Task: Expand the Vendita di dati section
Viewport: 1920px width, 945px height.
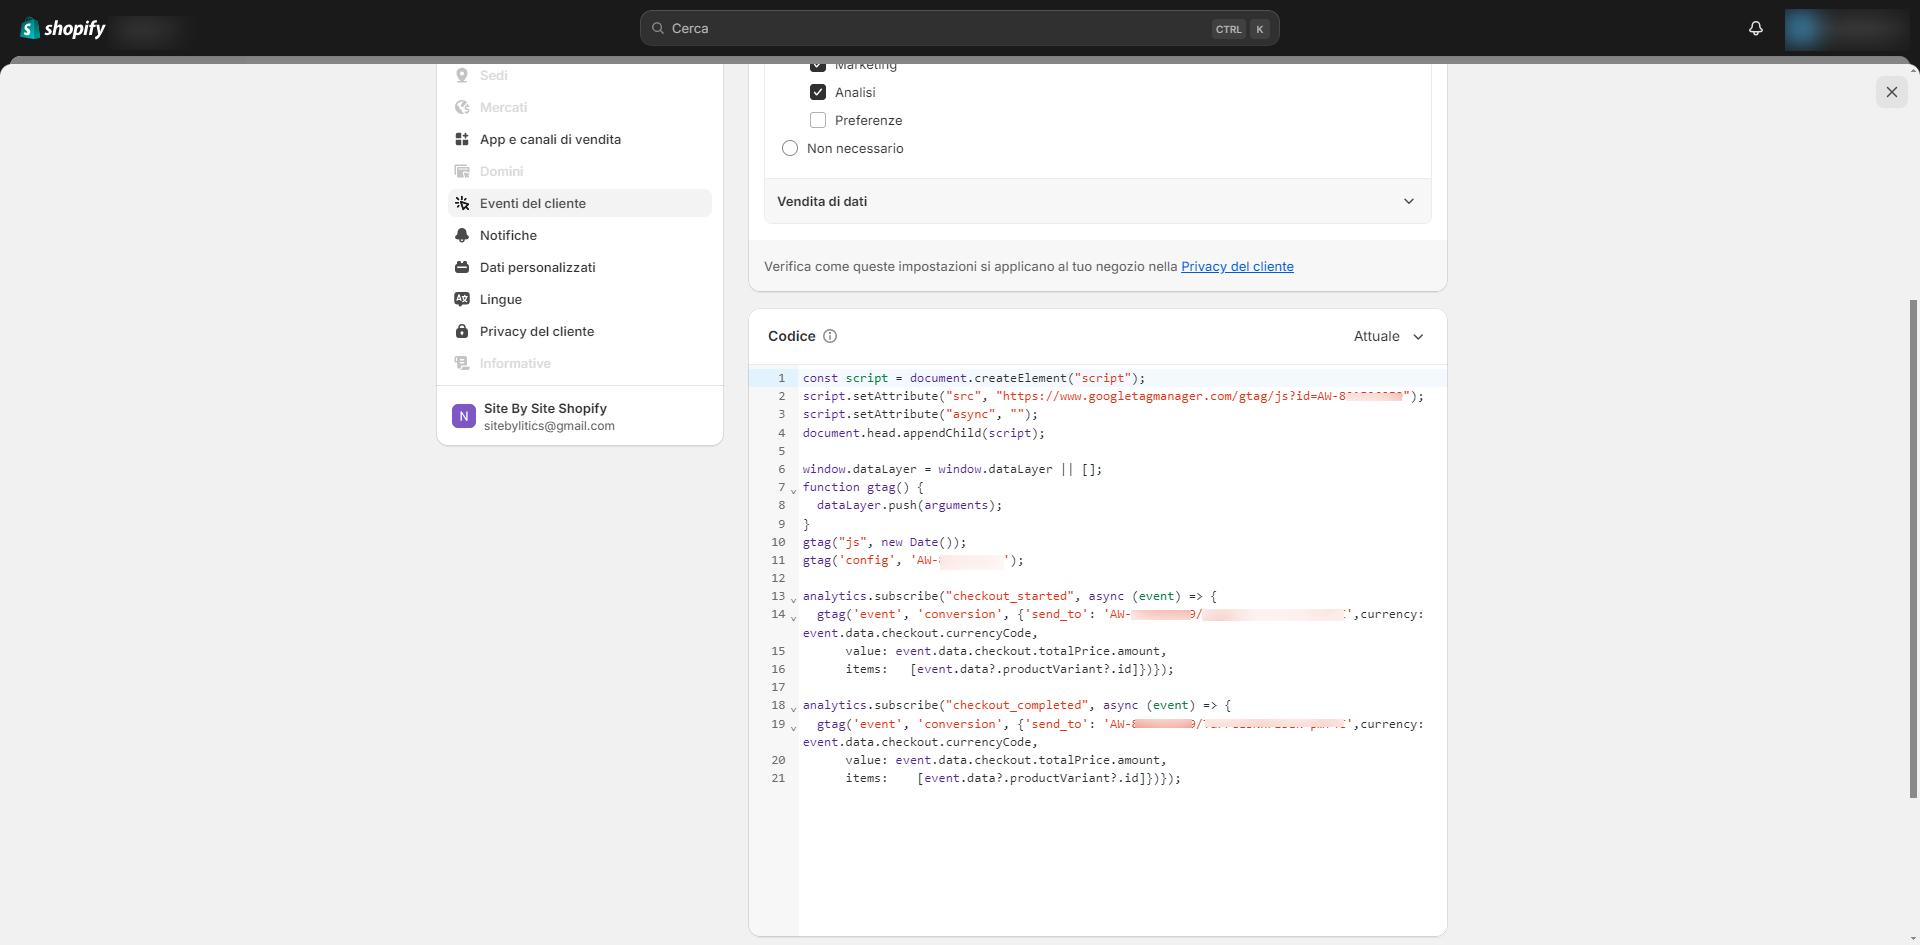Action: coord(1097,201)
